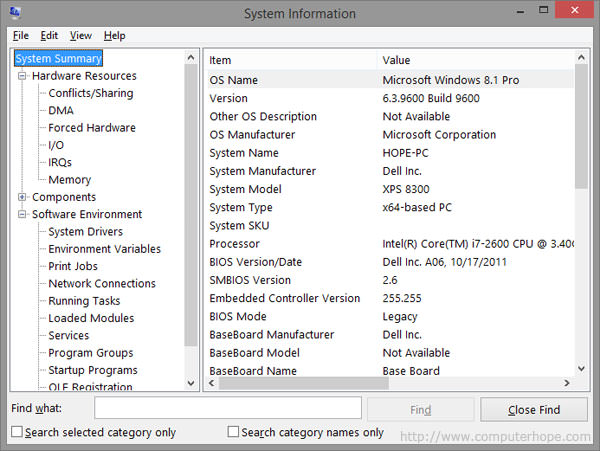Open Program Groups category
The height and width of the screenshot is (451, 600).
[x=91, y=353]
